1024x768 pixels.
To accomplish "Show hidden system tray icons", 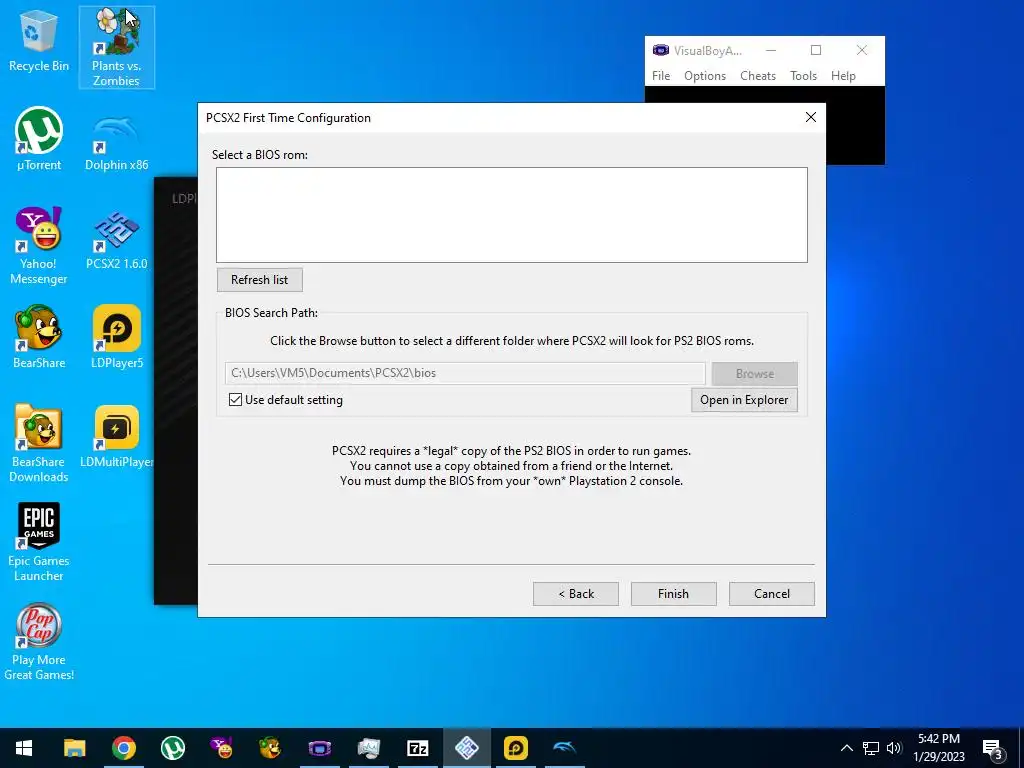I will (x=846, y=748).
